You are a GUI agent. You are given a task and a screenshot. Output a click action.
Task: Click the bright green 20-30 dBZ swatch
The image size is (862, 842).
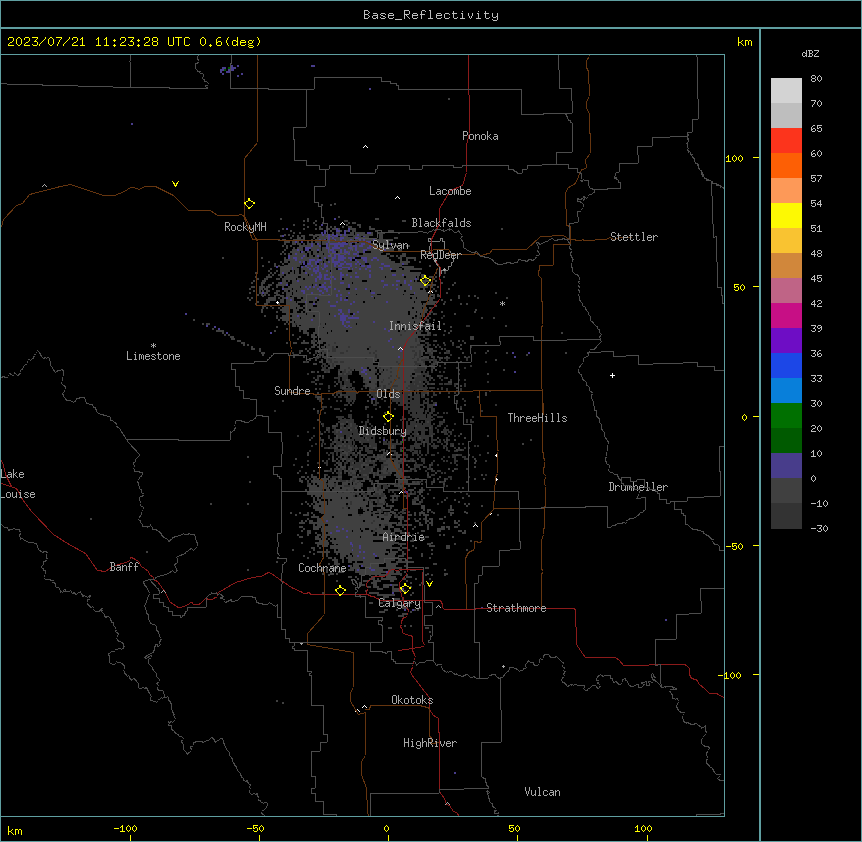786,416
